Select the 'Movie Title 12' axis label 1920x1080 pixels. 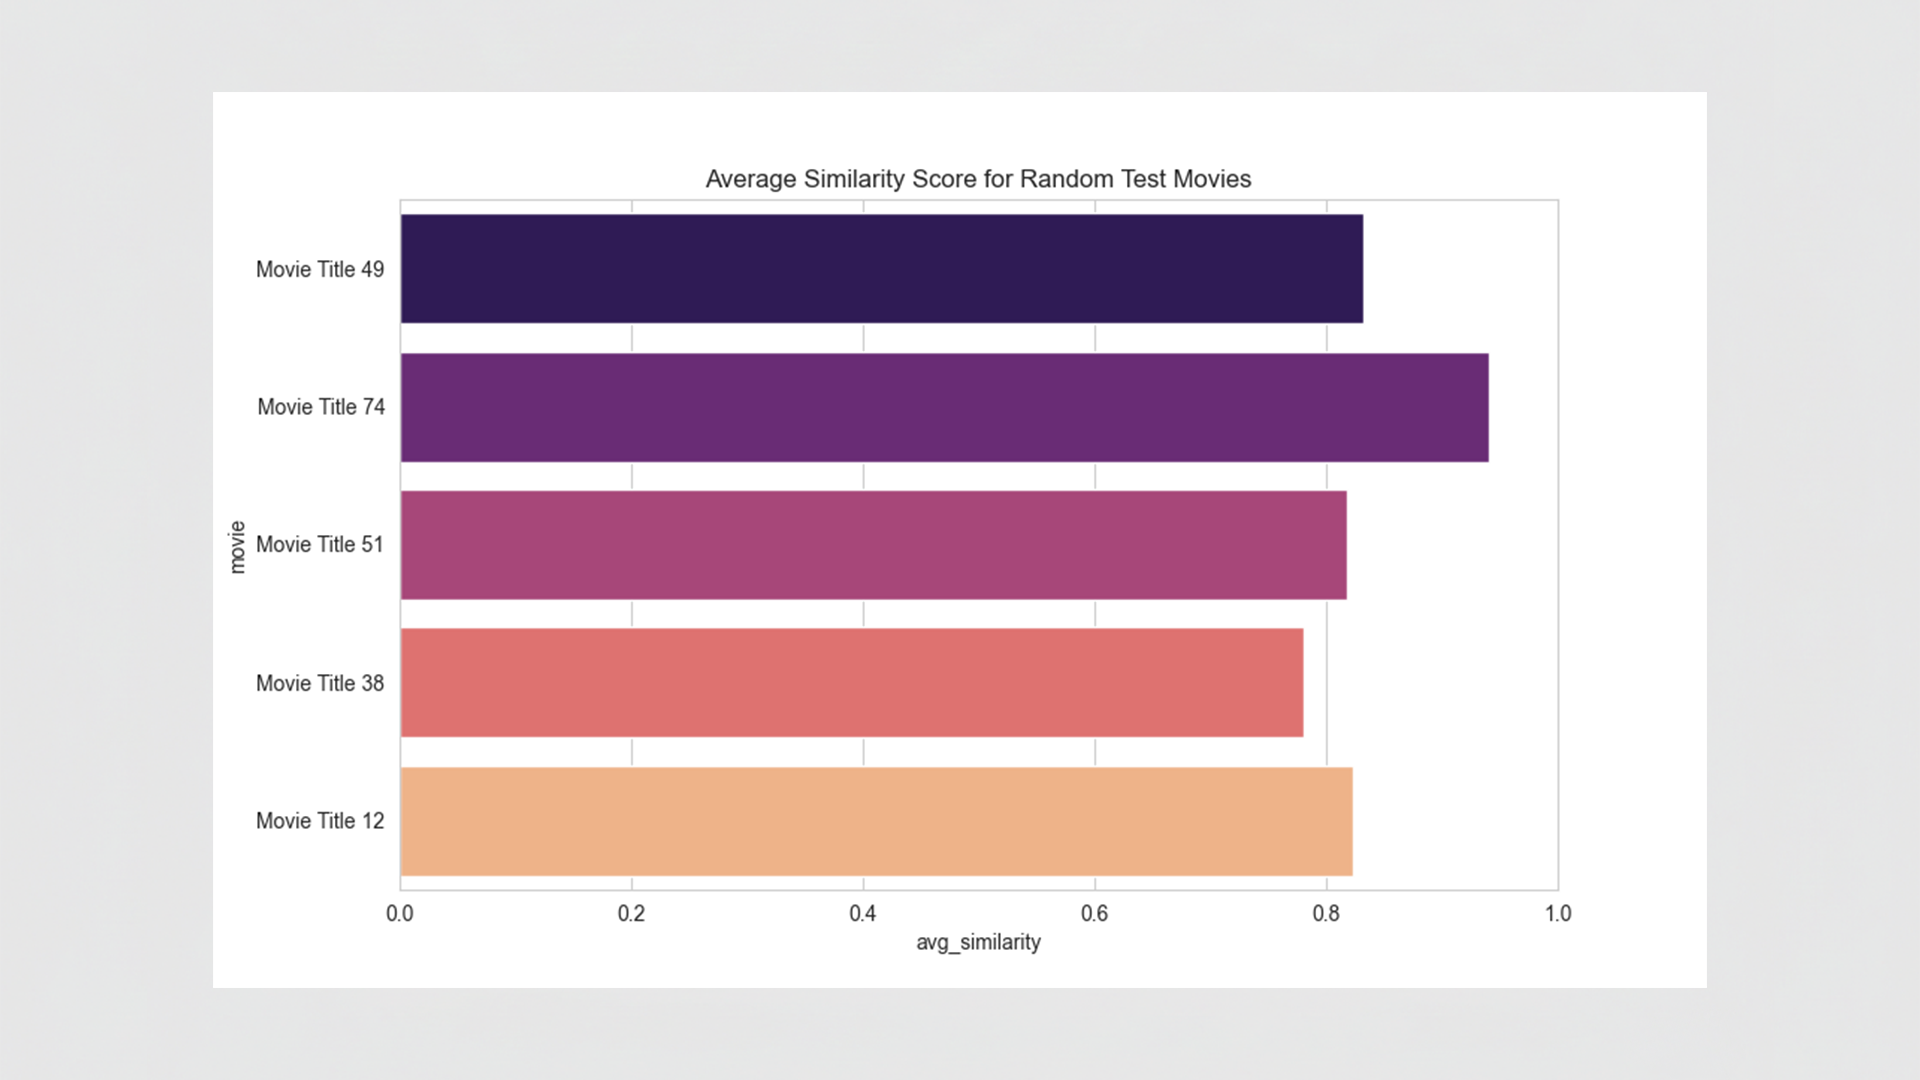tap(320, 821)
